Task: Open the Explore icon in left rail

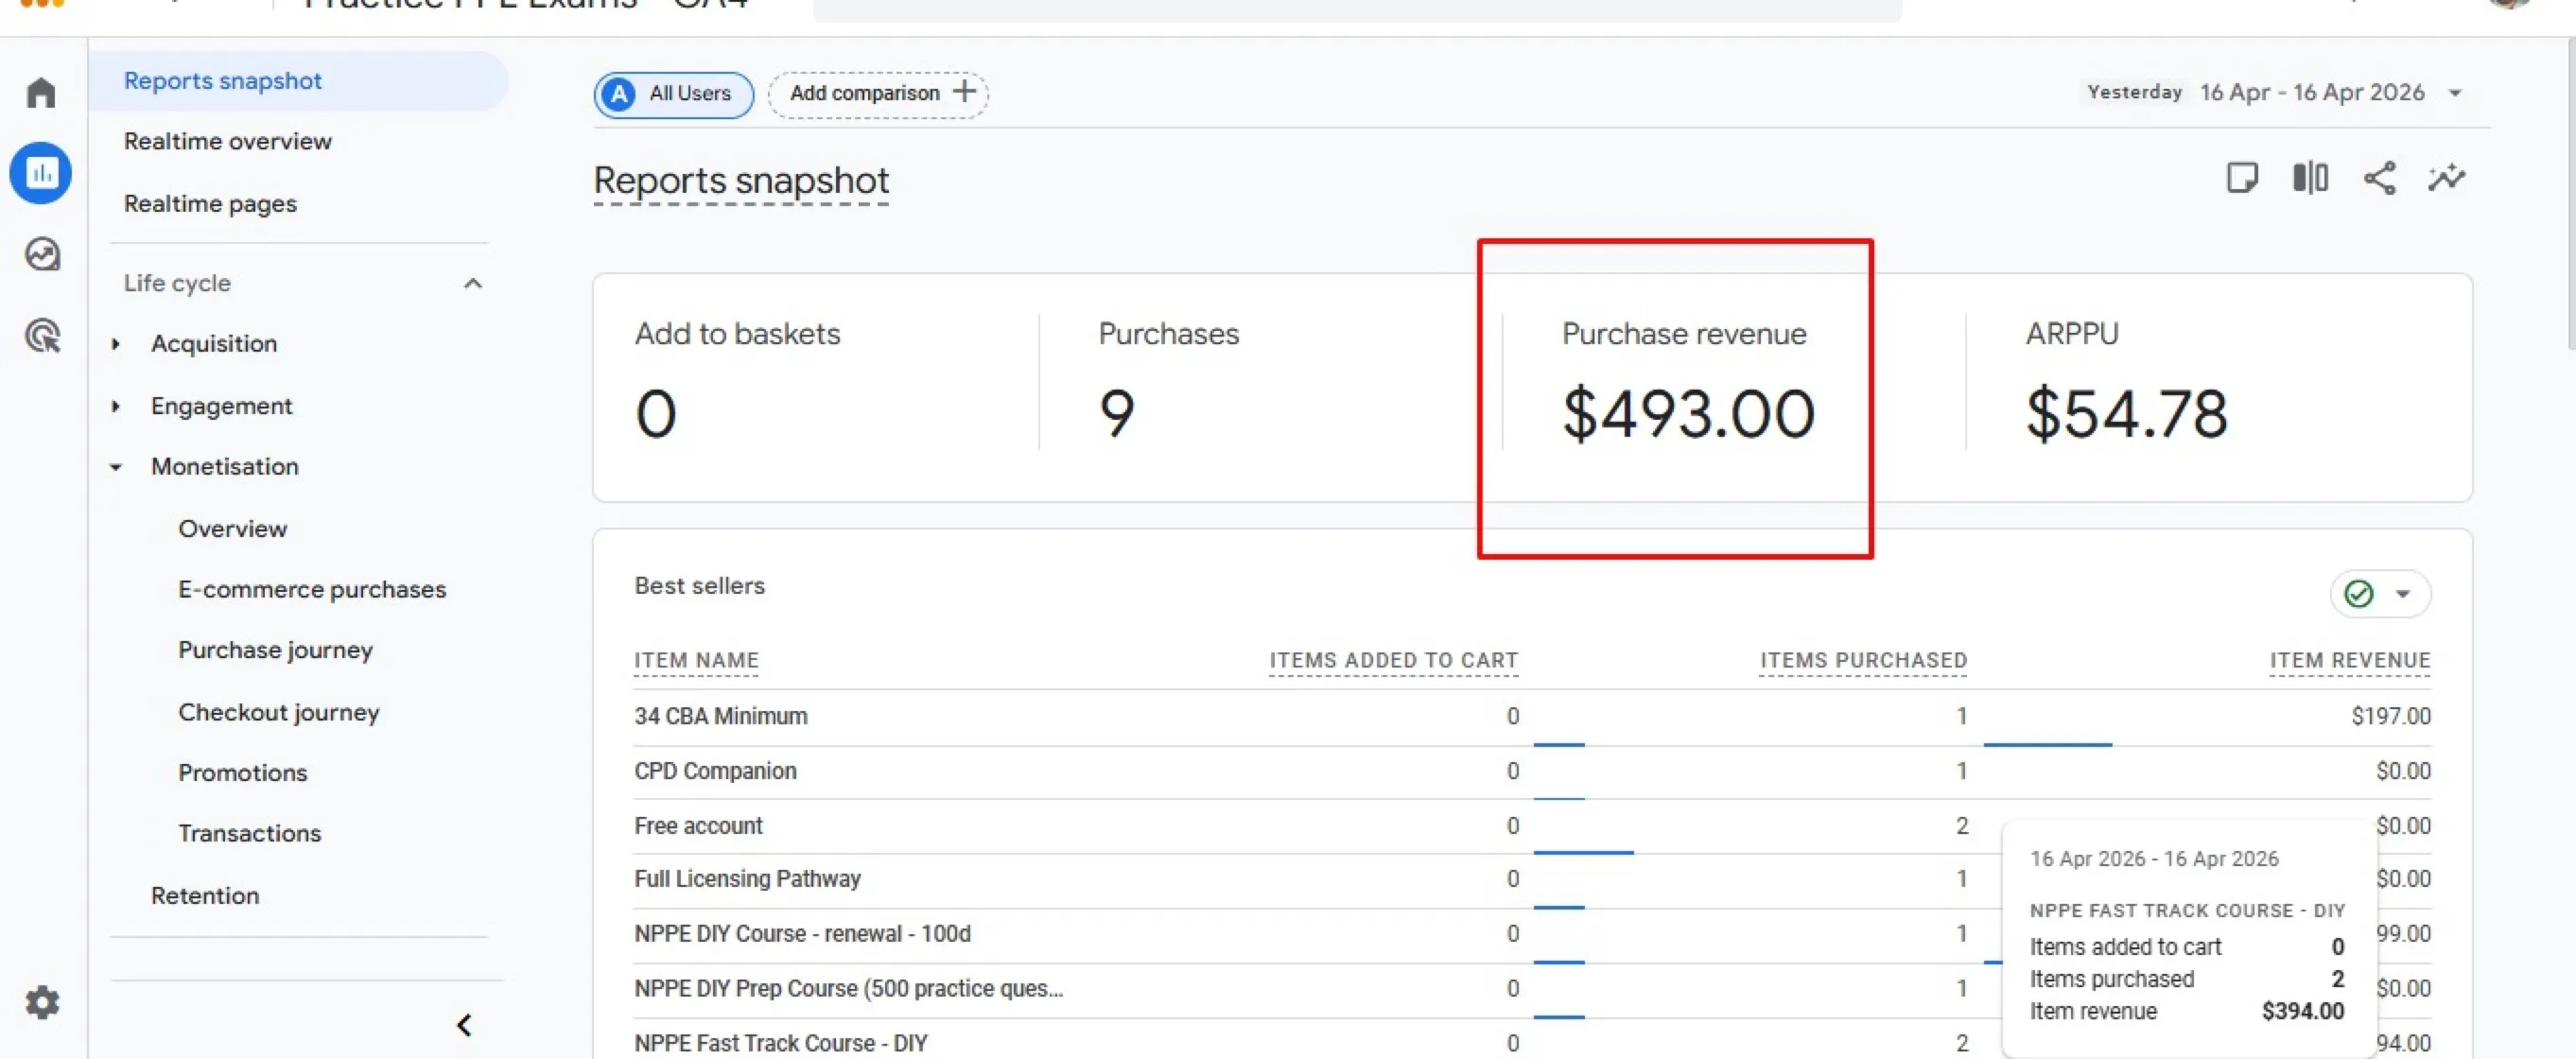Action: tap(42, 254)
